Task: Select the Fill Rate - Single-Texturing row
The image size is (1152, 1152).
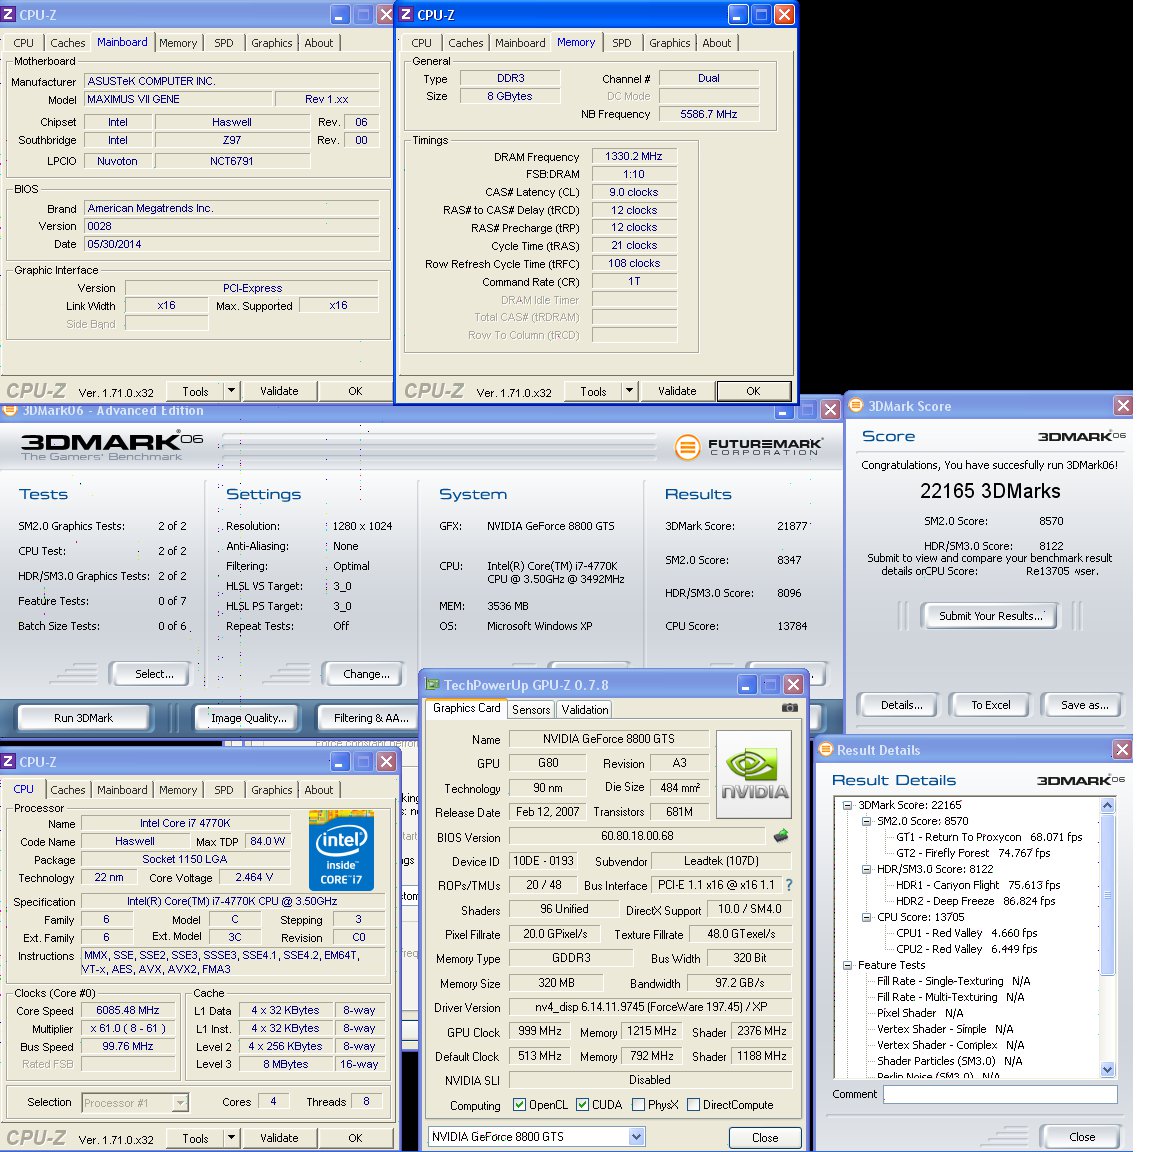Action: (x=954, y=981)
